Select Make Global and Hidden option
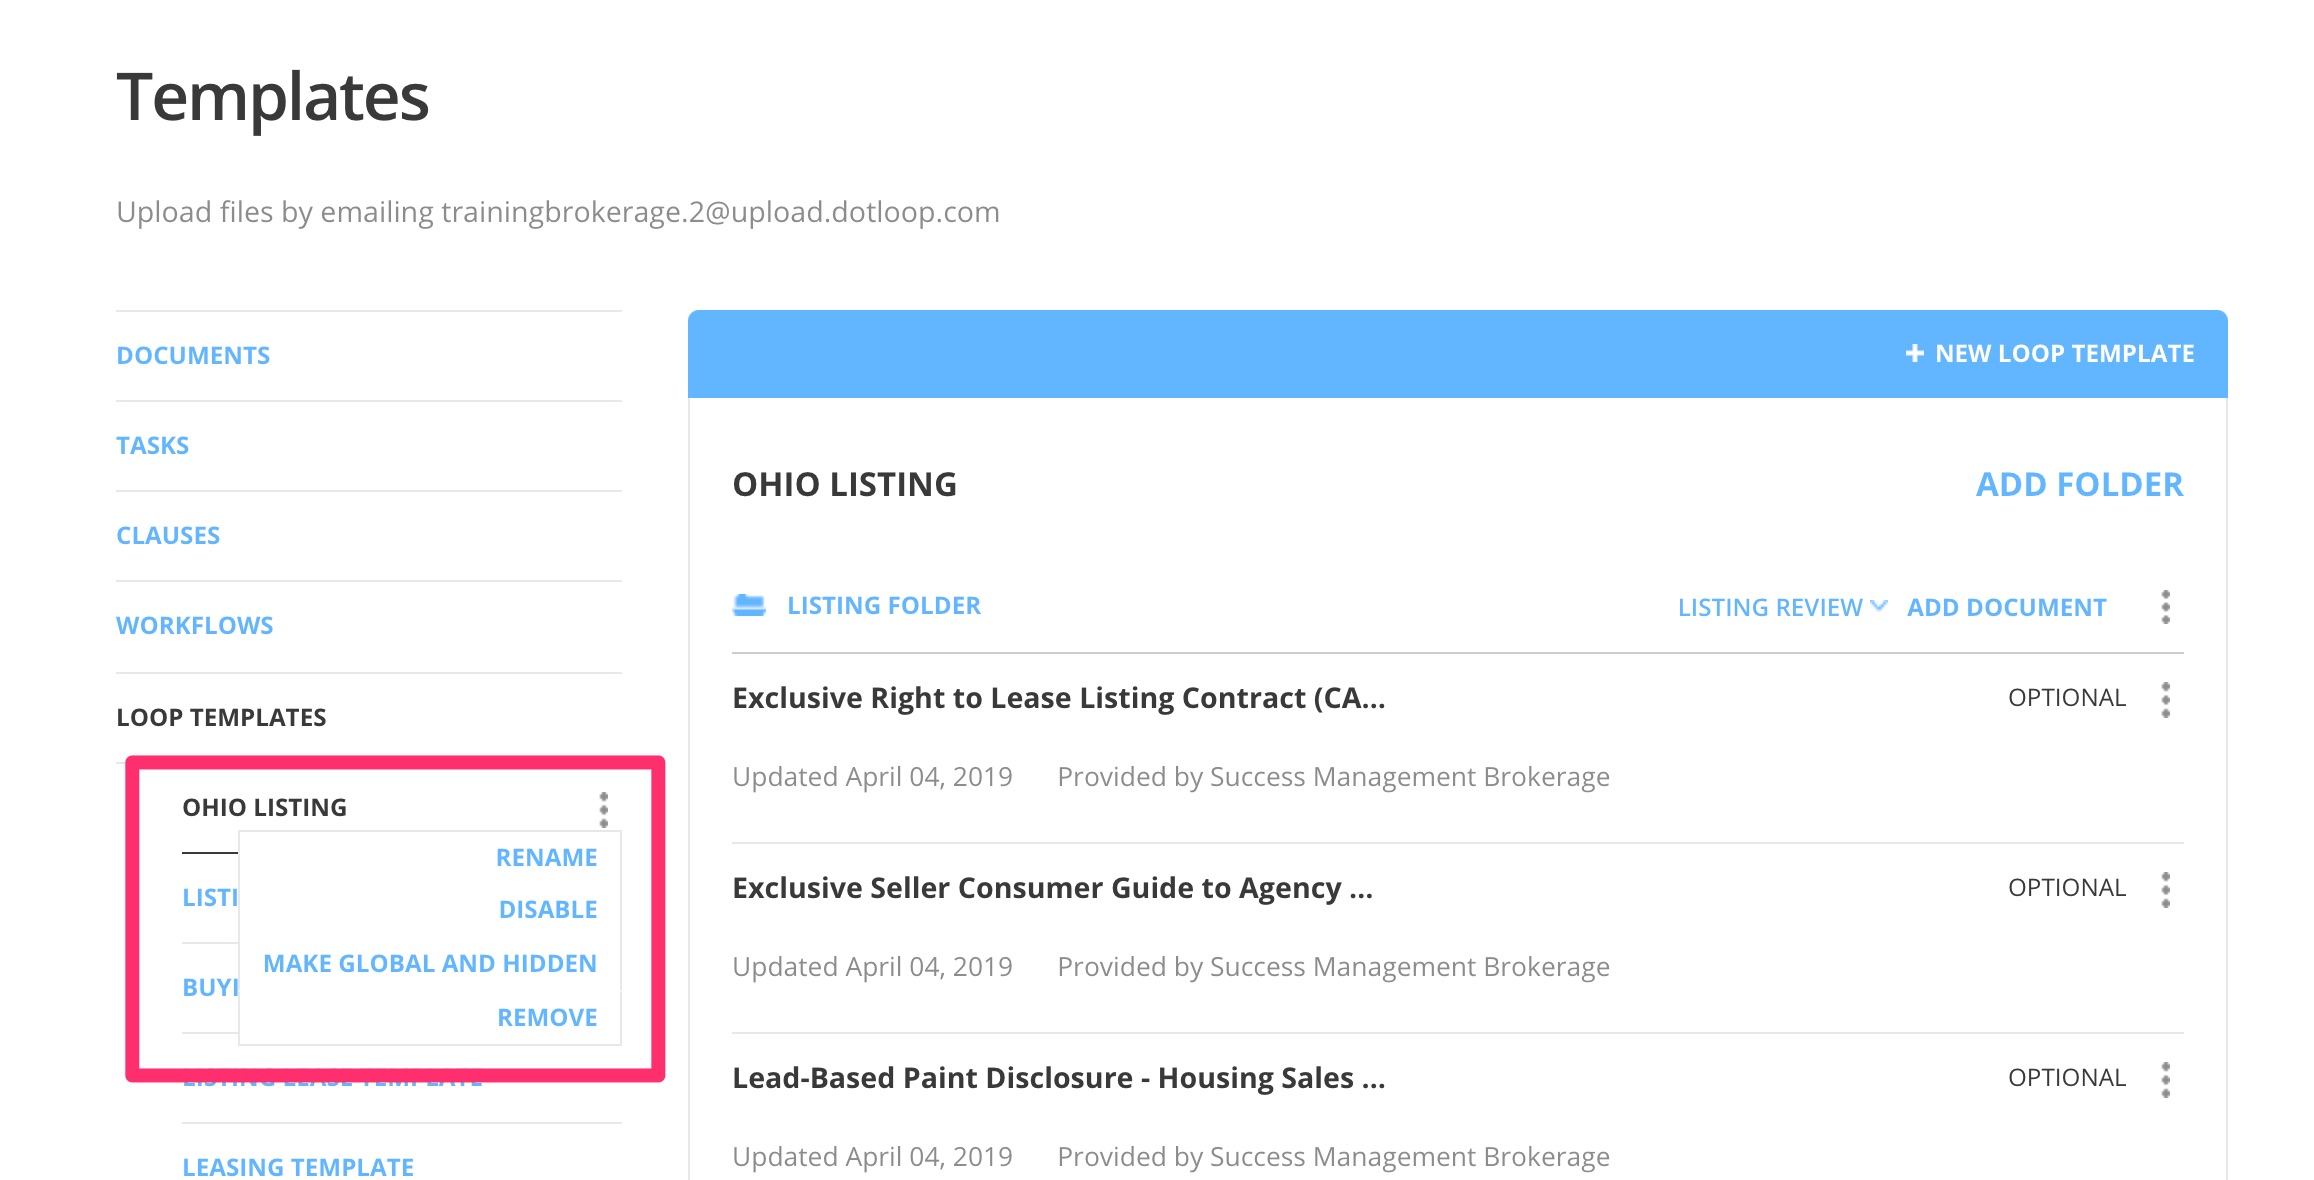The width and height of the screenshot is (2314, 1180). (430, 963)
